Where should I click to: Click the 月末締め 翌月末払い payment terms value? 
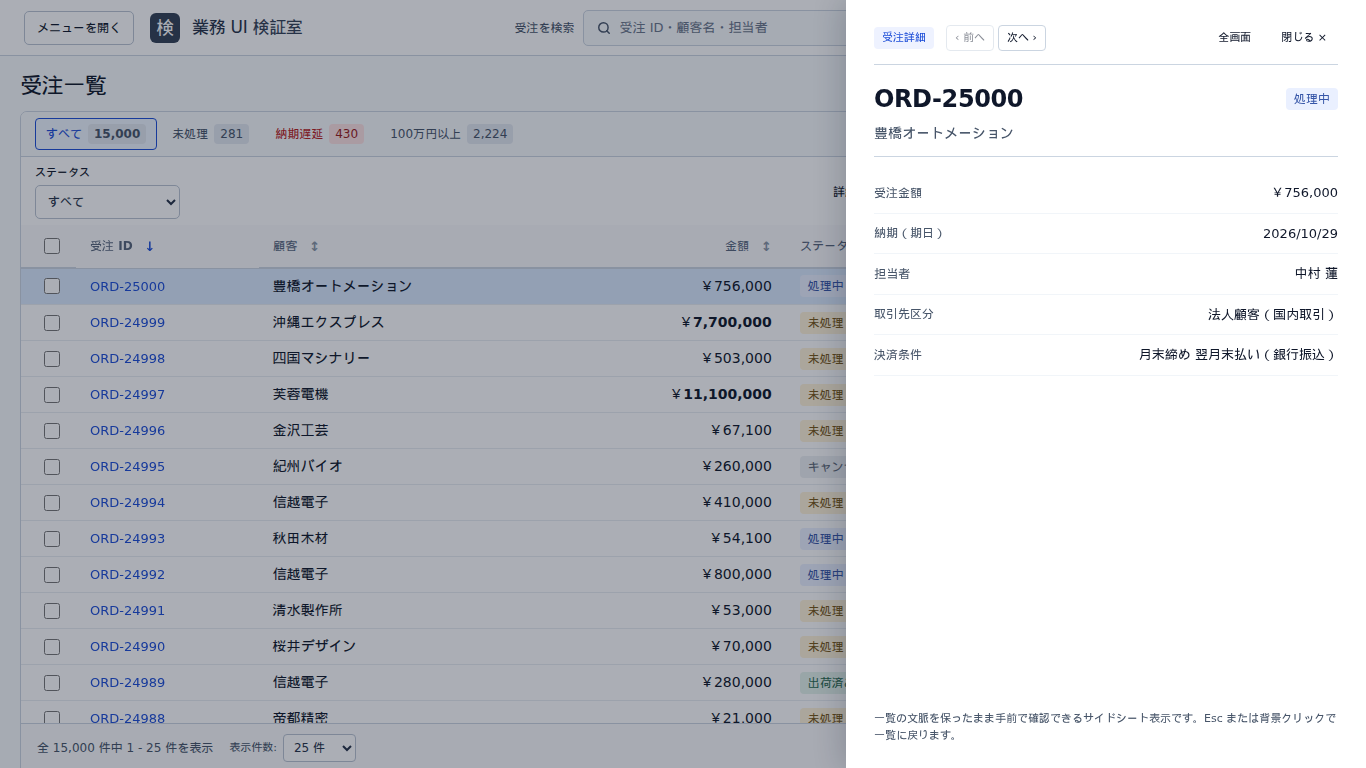[x=1238, y=354]
